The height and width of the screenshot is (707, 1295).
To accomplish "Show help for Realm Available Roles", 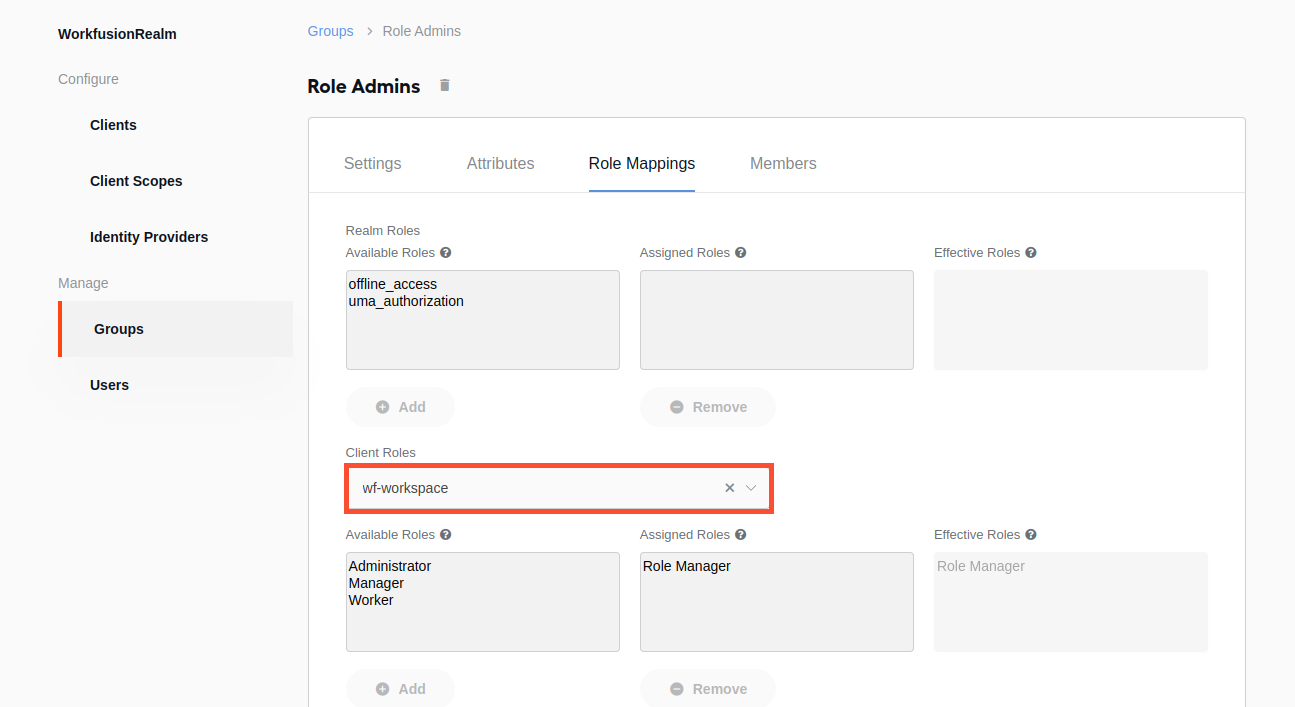I will pos(446,253).
